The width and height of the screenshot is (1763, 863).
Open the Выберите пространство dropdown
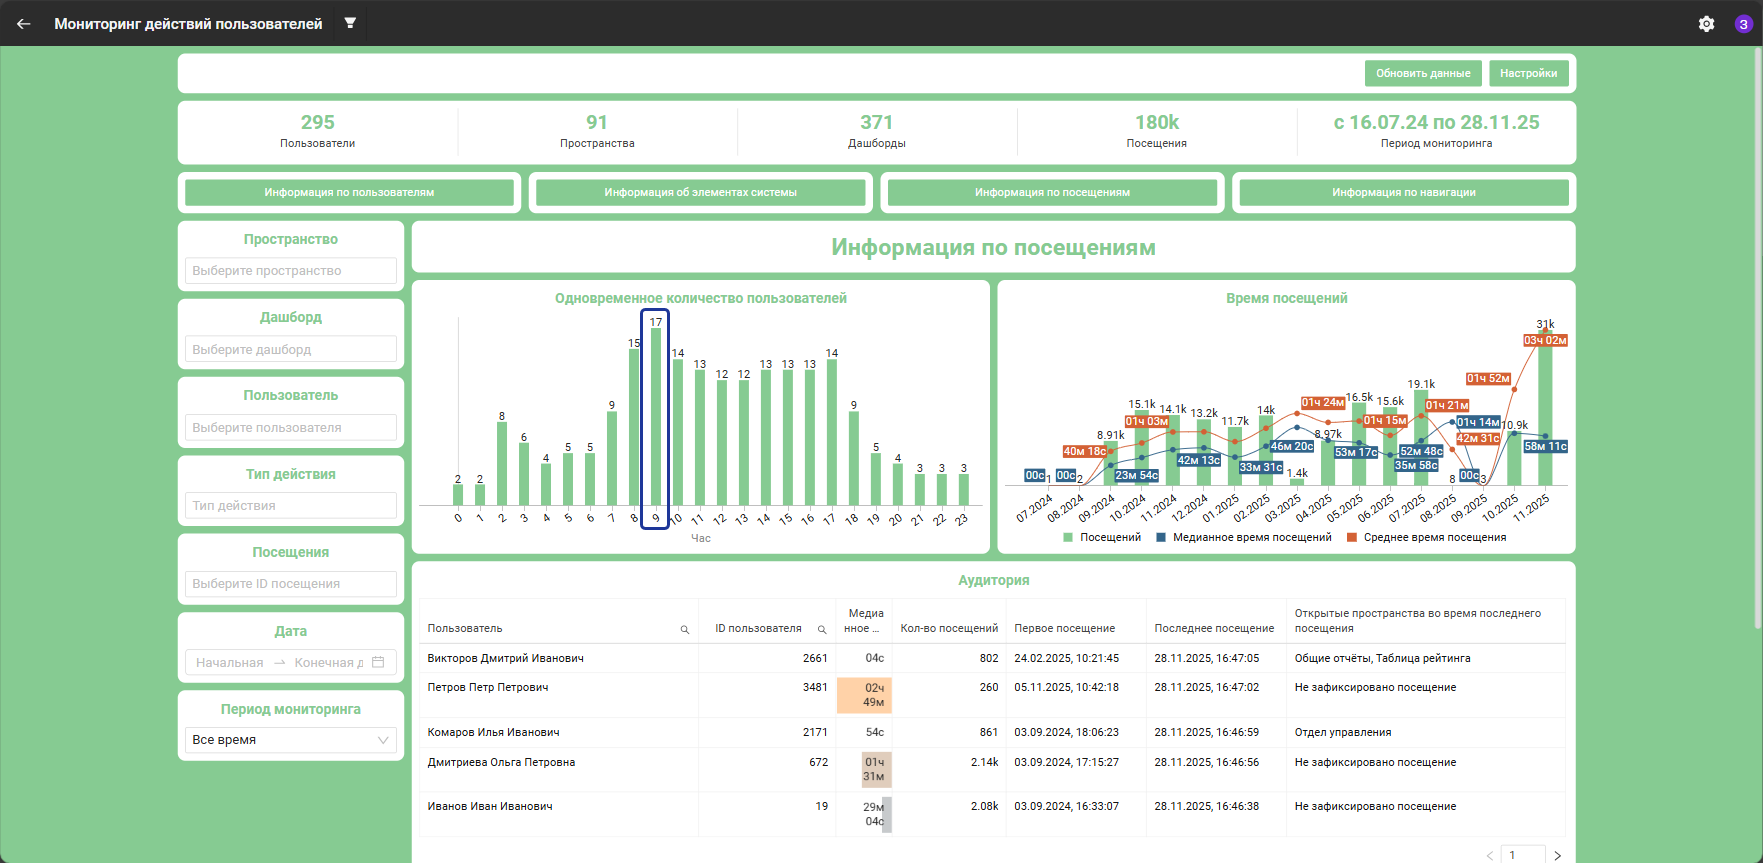(x=291, y=271)
